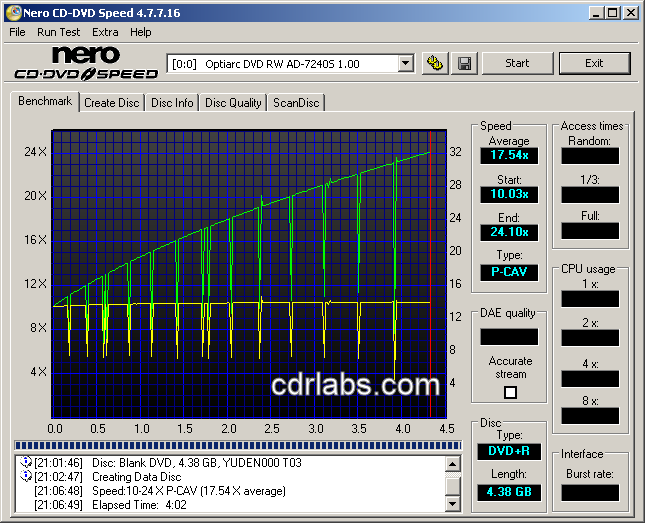Click the Exit button
The height and width of the screenshot is (523, 645).
pyautogui.click(x=594, y=63)
